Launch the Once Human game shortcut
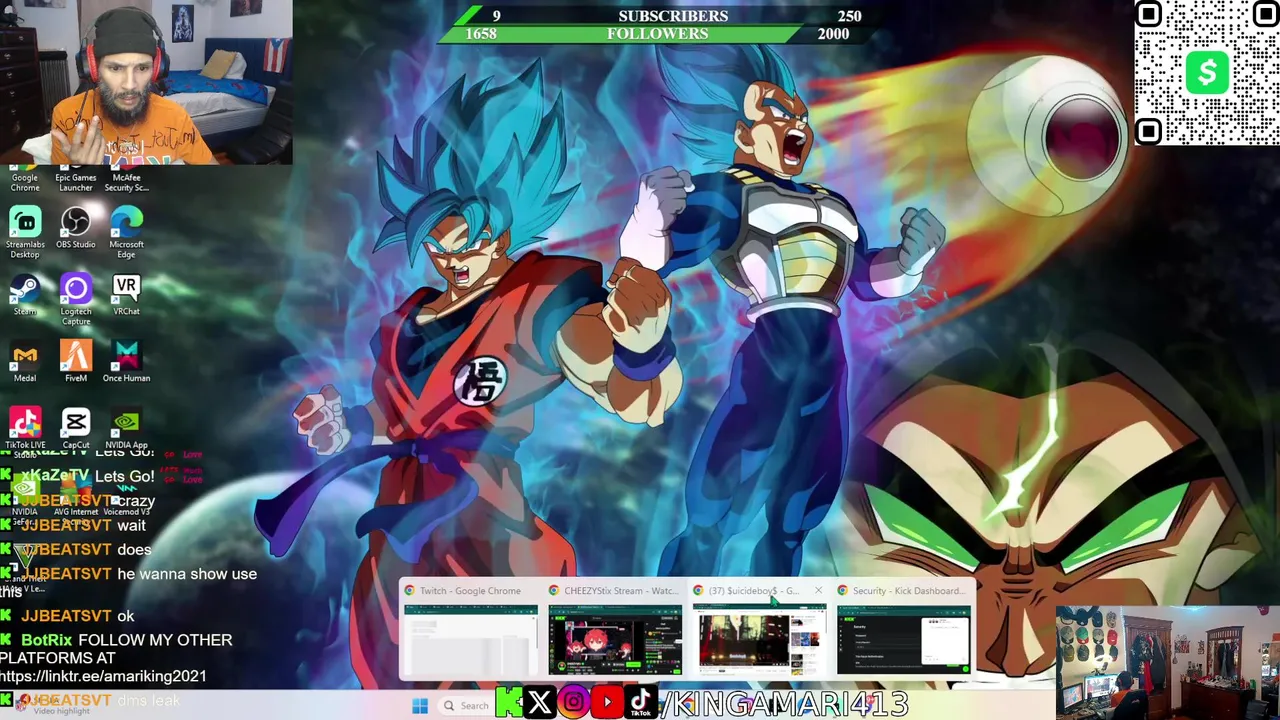The image size is (1280, 720). (126, 362)
